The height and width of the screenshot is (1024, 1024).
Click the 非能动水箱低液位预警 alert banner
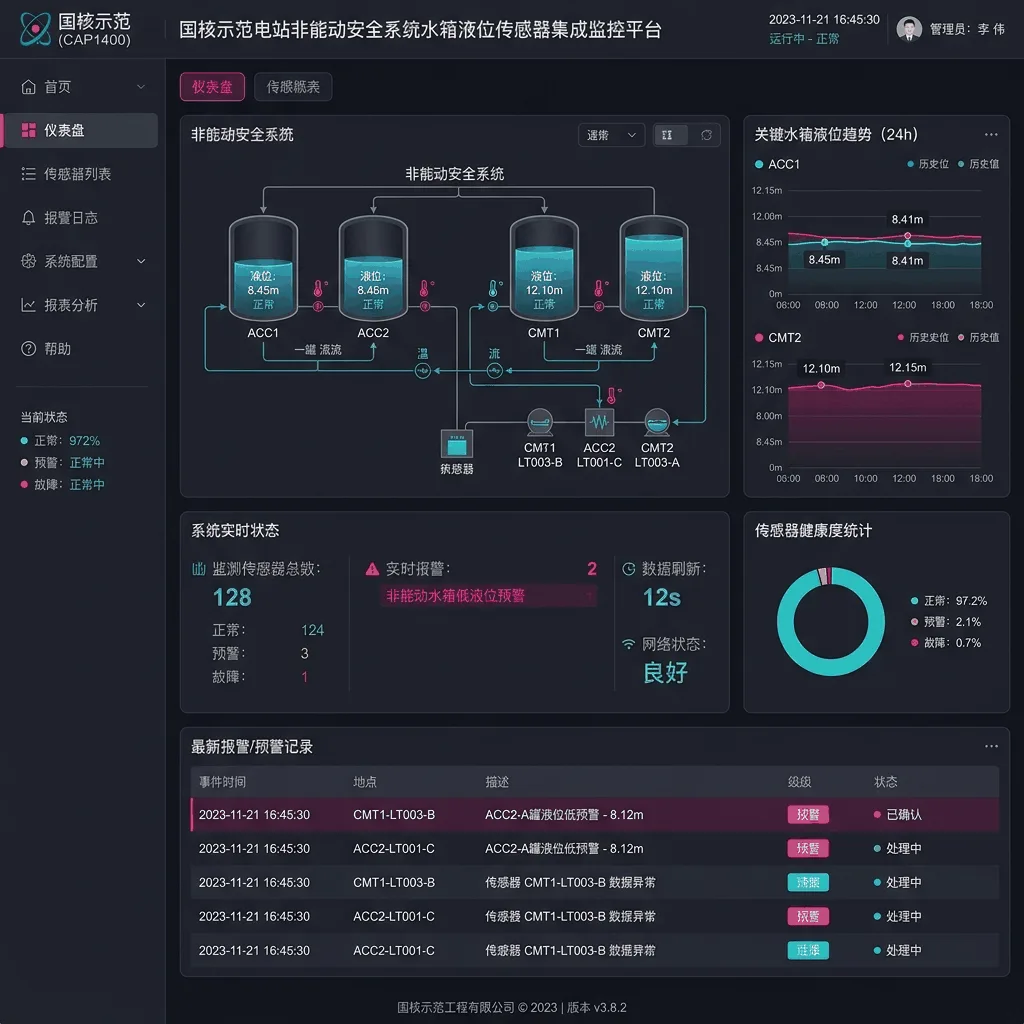pos(488,596)
